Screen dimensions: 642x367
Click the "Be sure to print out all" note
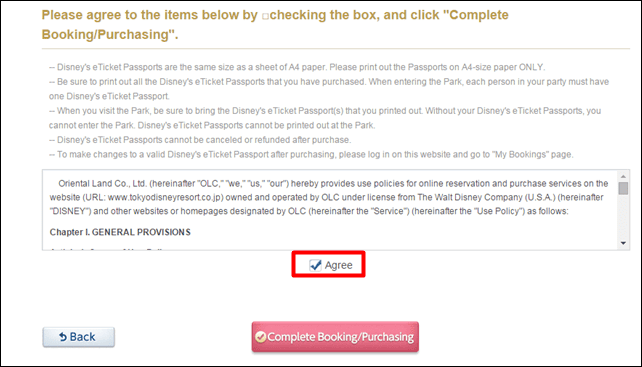coord(329,89)
